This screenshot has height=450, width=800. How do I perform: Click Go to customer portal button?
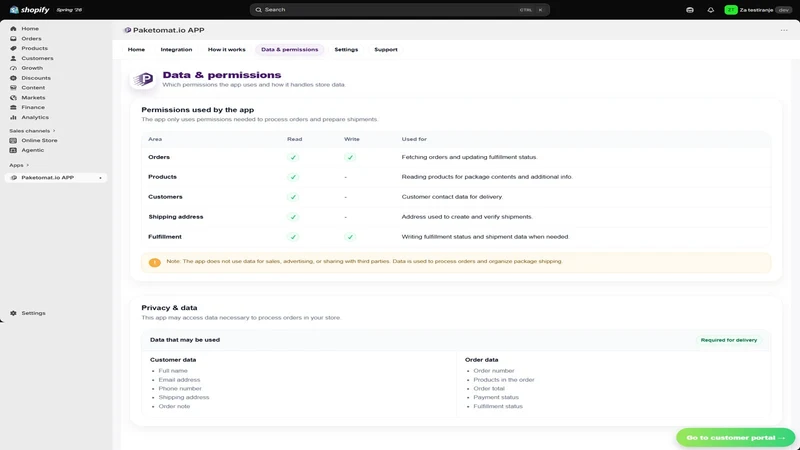tap(736, 438)
